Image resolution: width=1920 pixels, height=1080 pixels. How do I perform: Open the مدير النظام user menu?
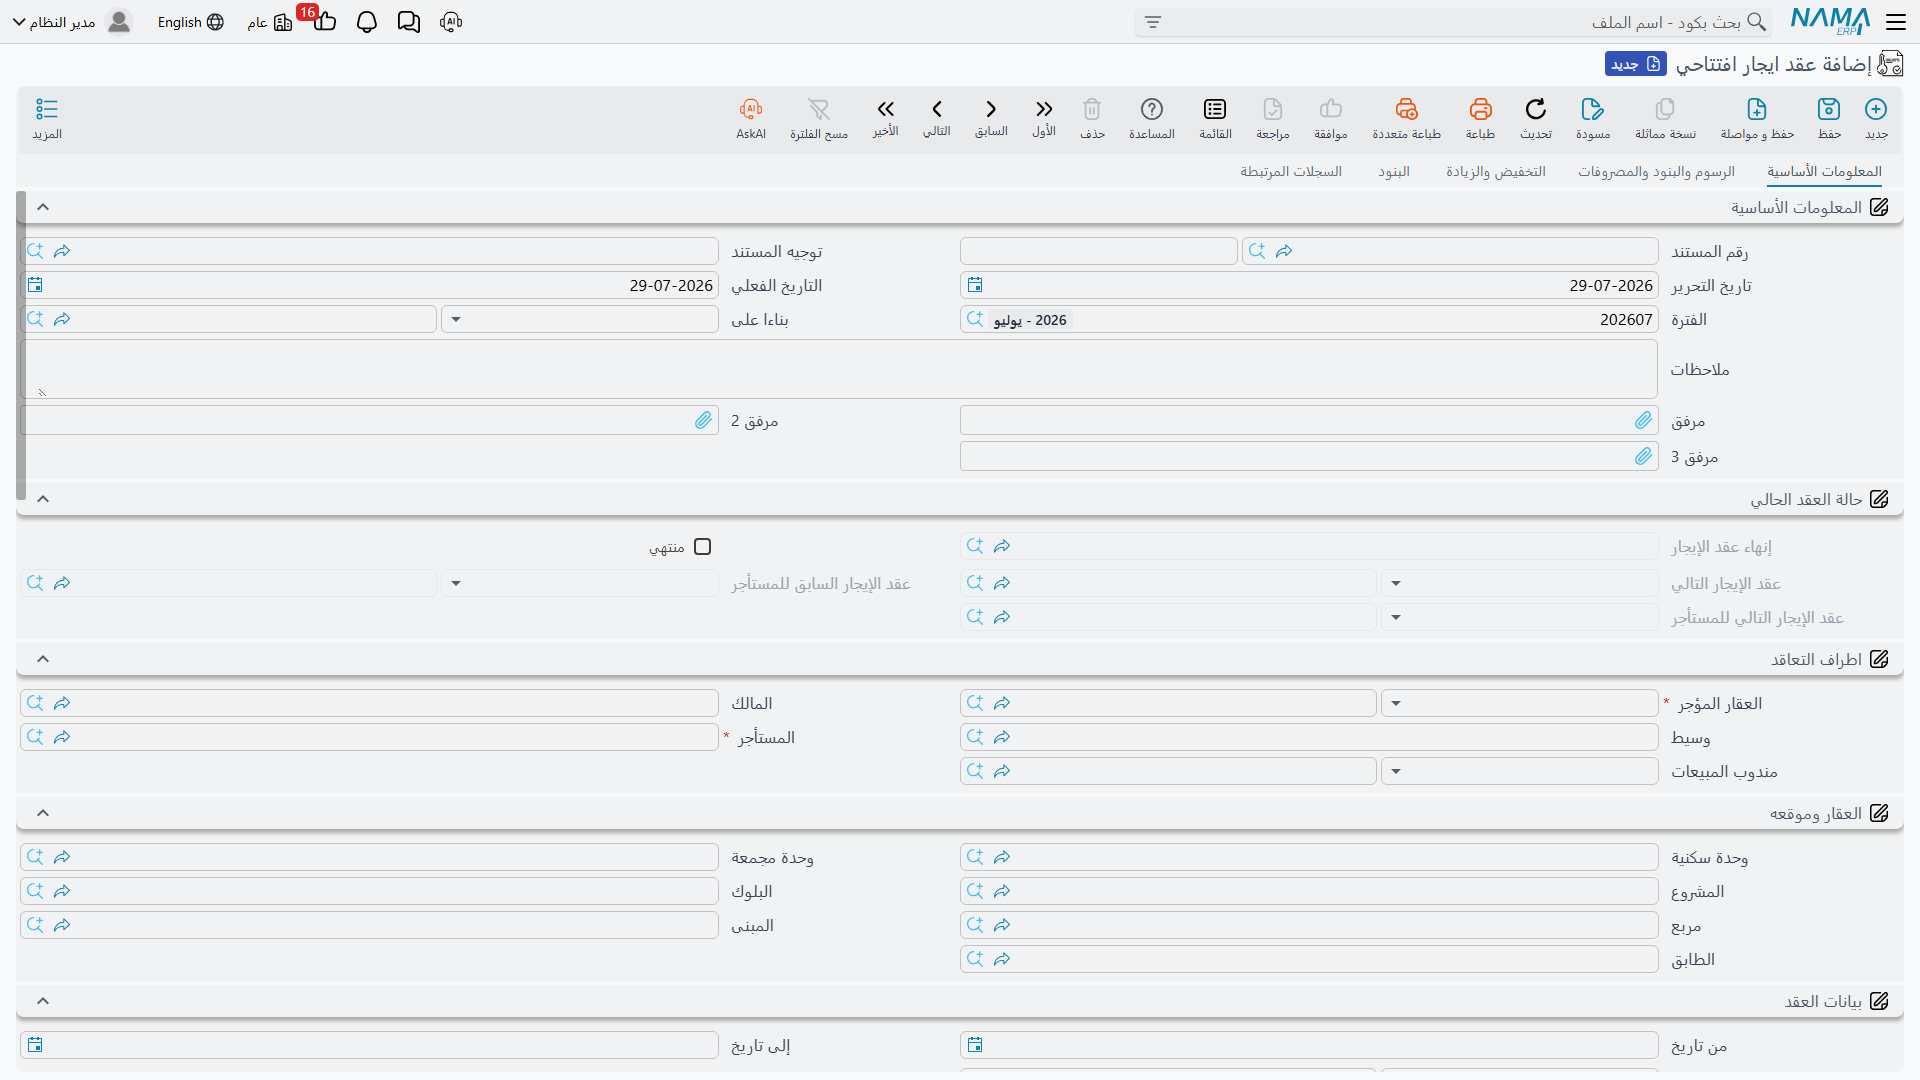(x=72, y=22)
